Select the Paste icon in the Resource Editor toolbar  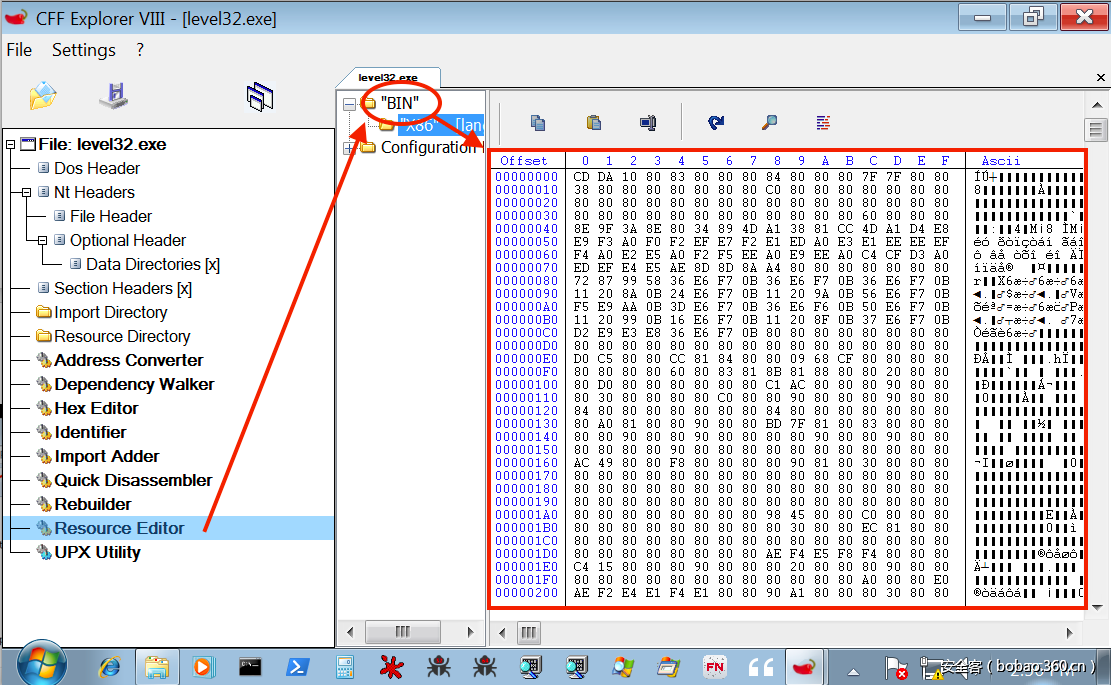tap(593, 122)
